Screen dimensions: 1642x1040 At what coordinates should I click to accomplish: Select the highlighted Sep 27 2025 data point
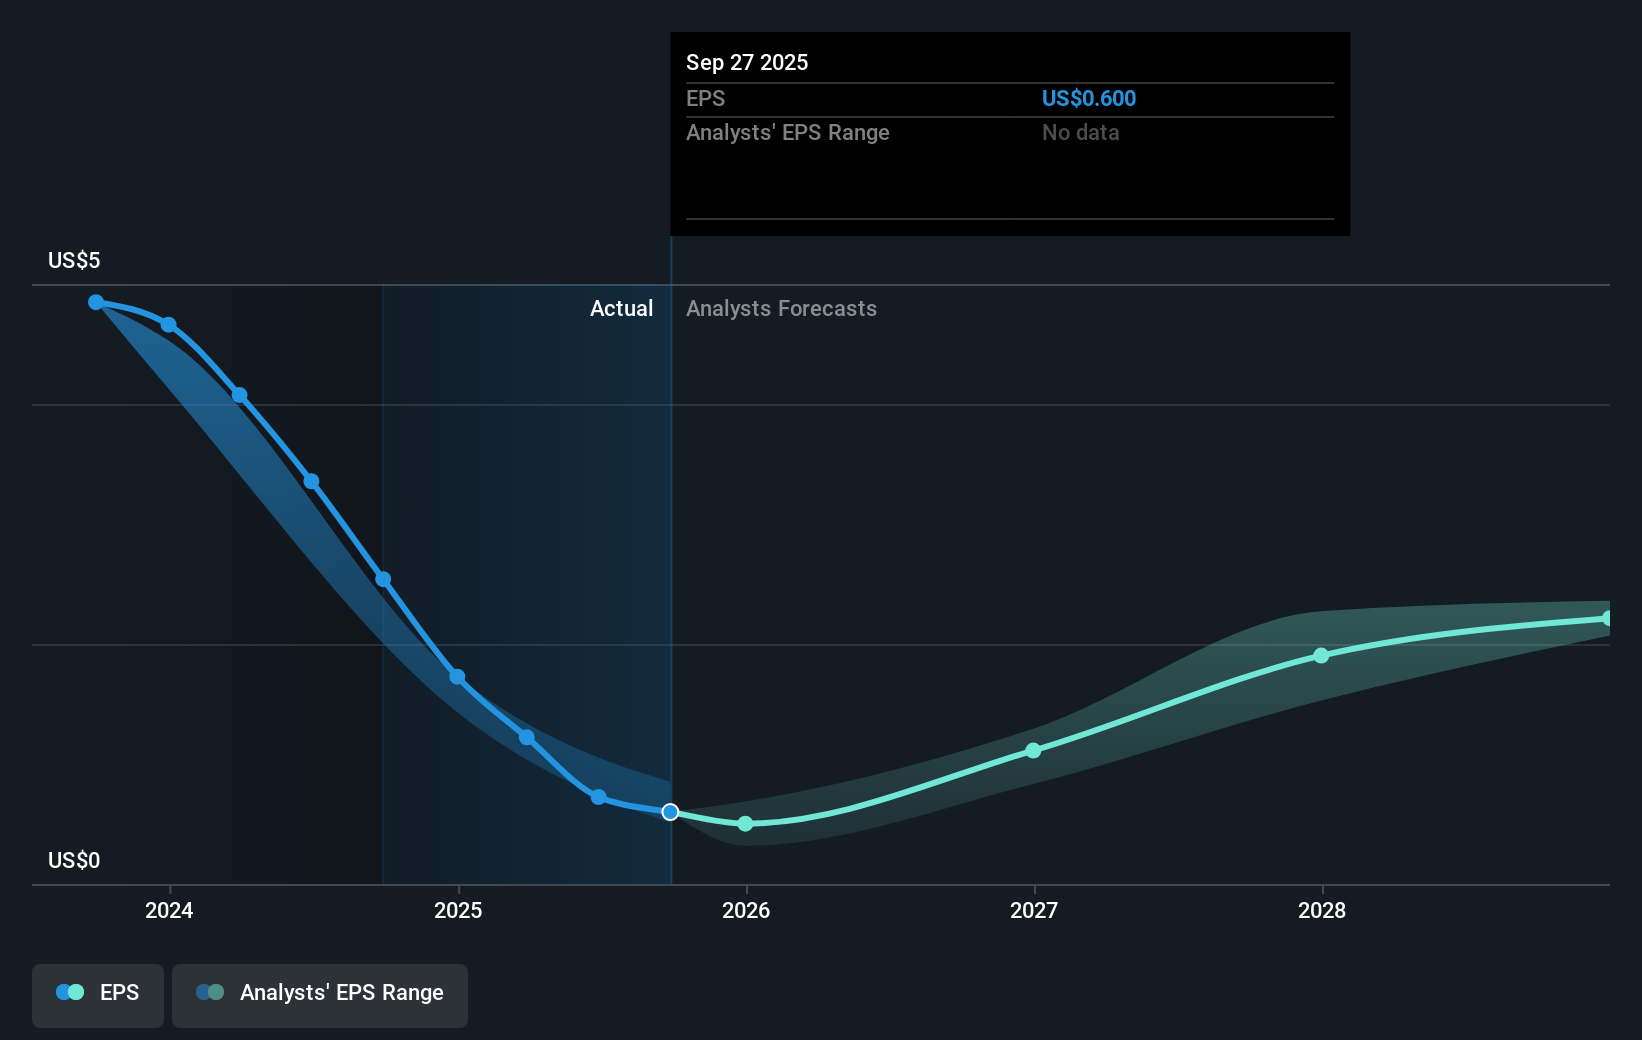point(670,812)
